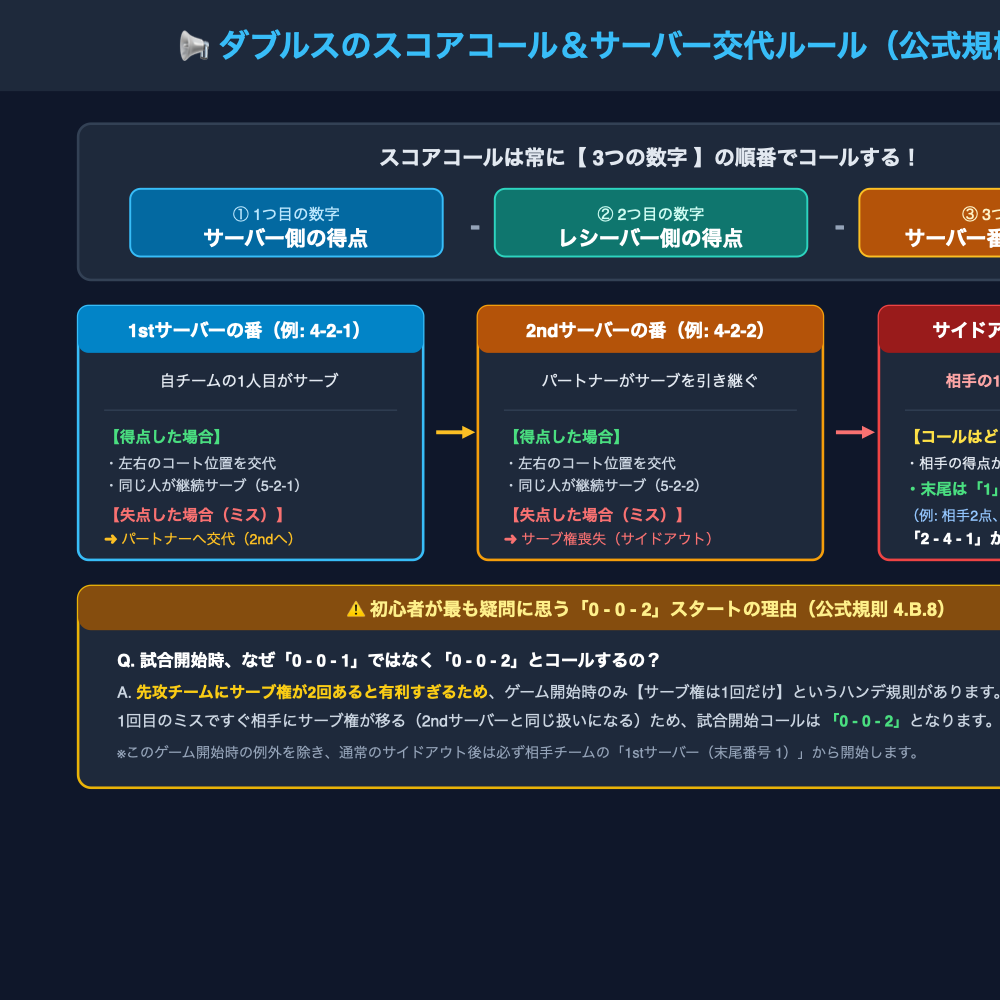The height and width of the screenshot is (1000, 1000).
Task: Click the banner text 初心者が最も疑問に思う「0 - 0 - 2」スタートの理由
Action: pos(584,609)
